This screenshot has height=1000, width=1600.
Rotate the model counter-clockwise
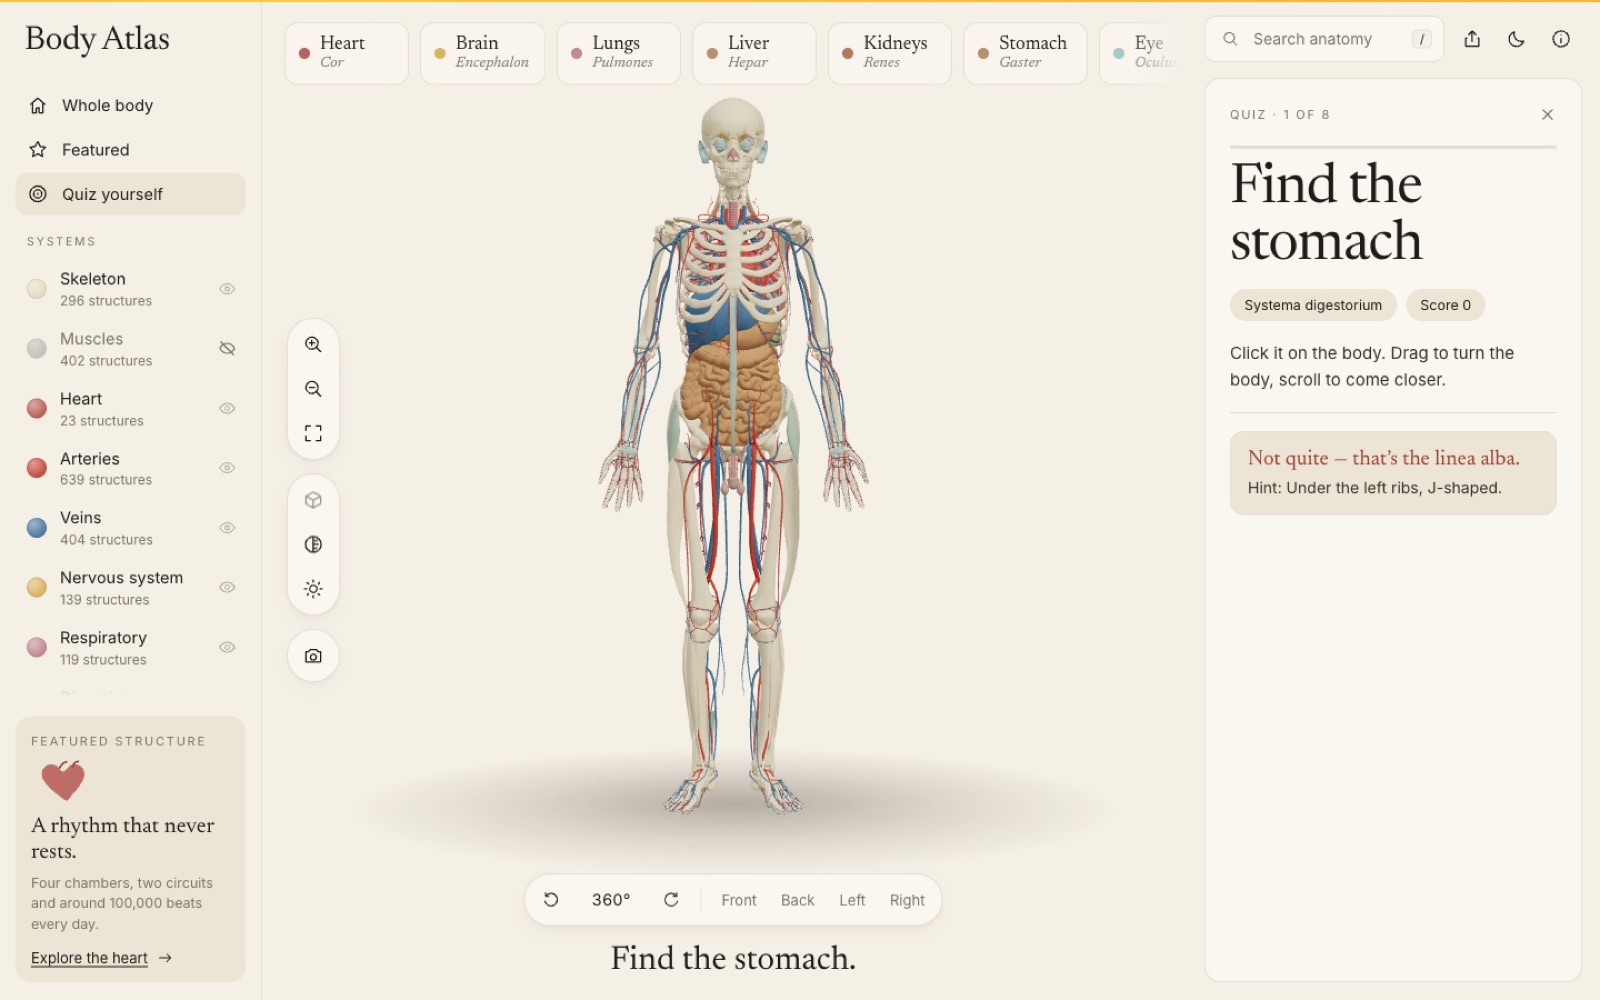[x=551, y=900]
